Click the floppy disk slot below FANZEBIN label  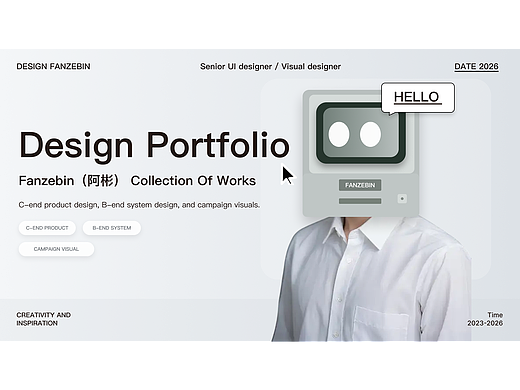point(360,201)
